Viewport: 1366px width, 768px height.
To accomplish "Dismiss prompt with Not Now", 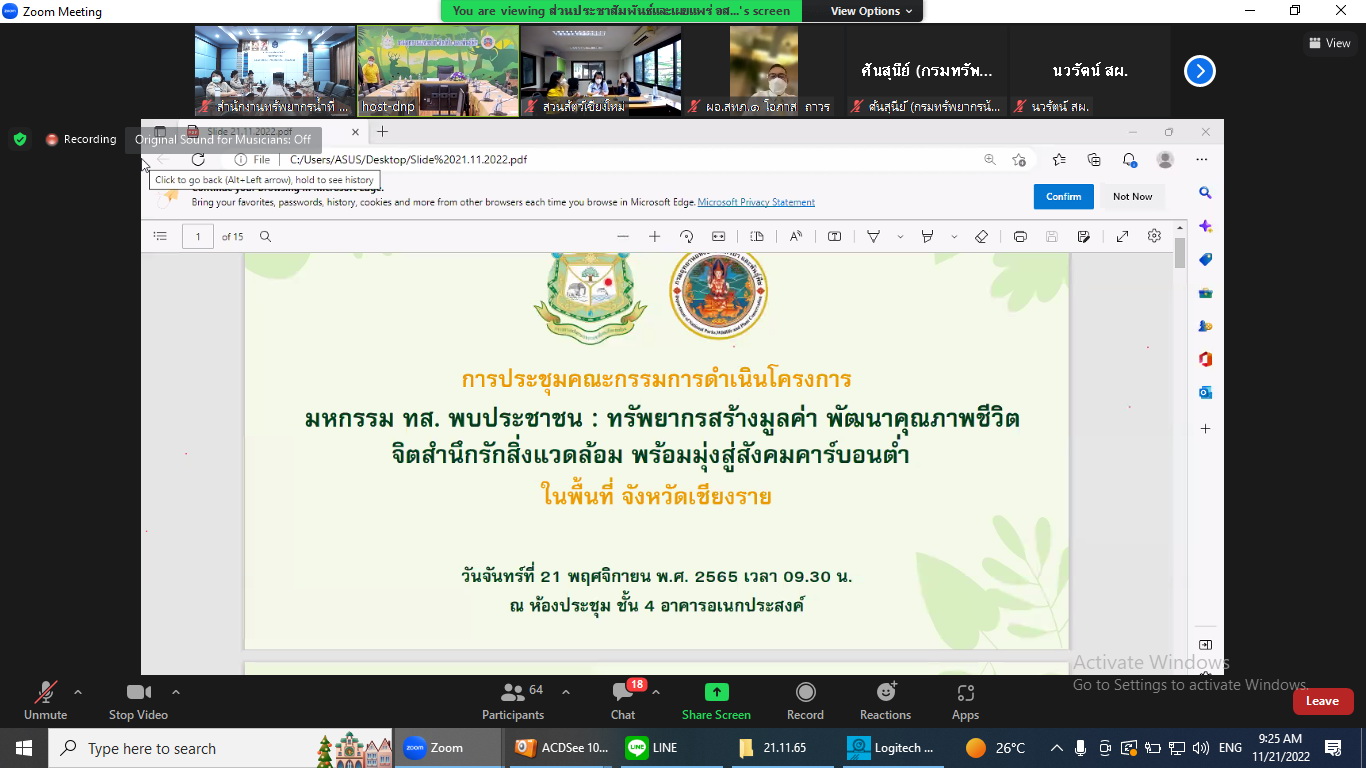I will [1132, 197].
